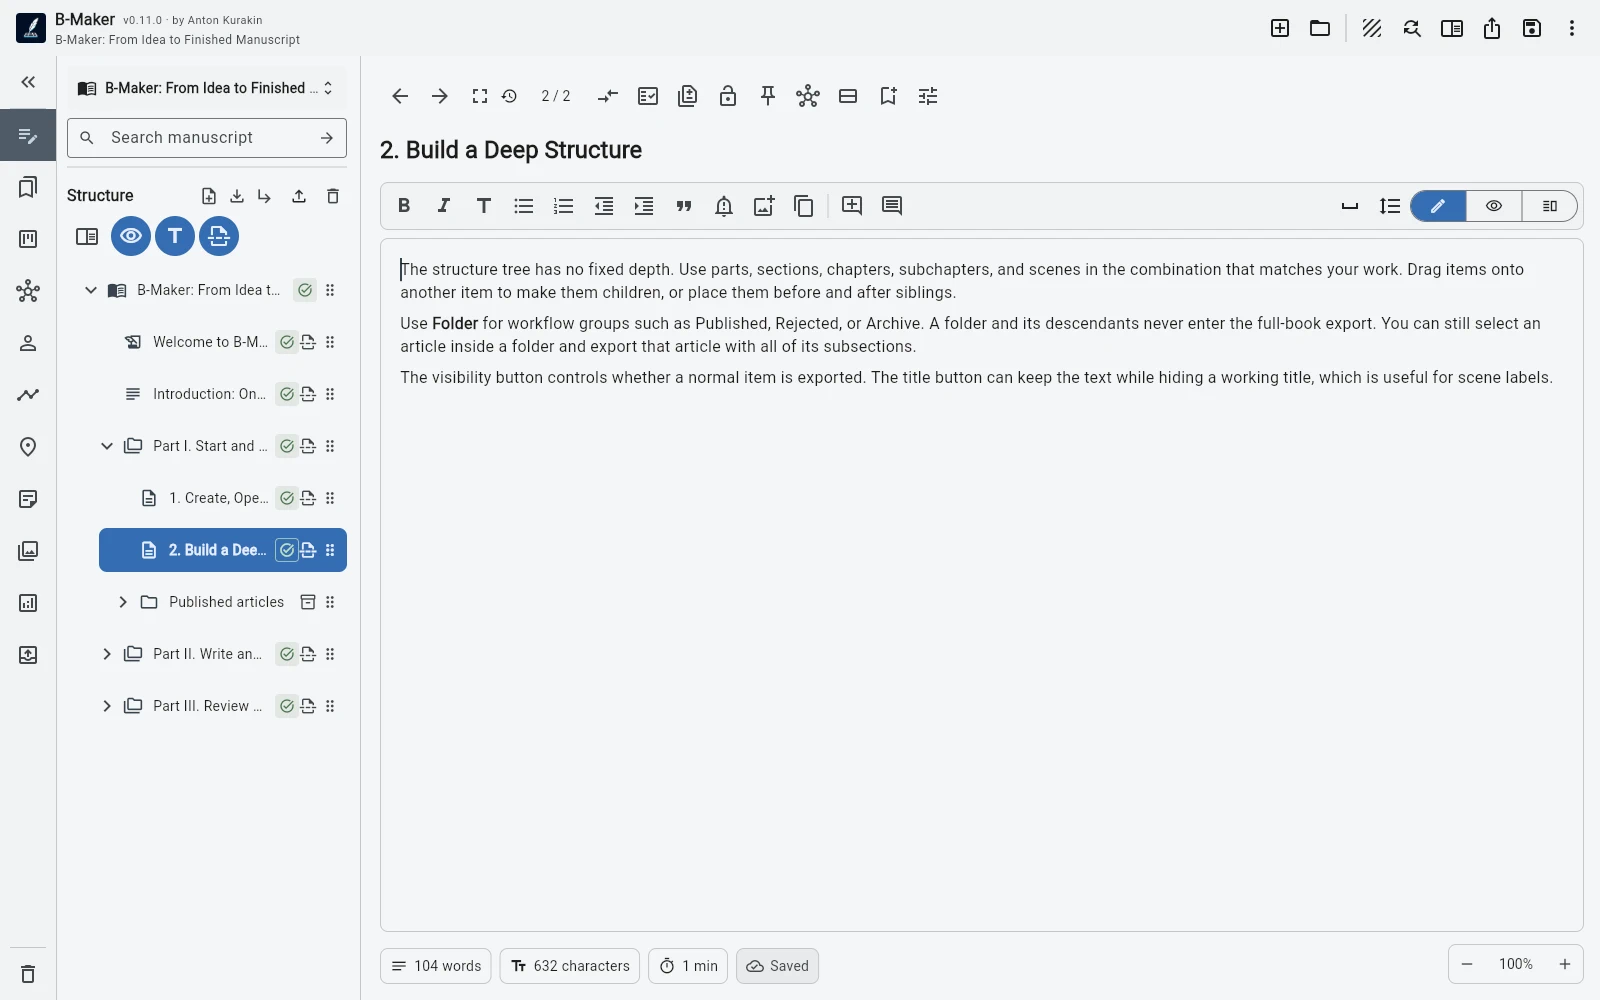The image size is (1600, 1000).
Task: Insert a numbered list
Action: click(x=564, y=206)
